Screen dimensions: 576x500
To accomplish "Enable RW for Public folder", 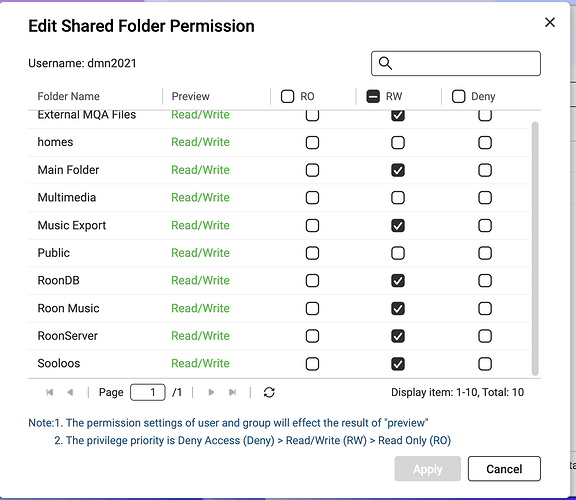I will tap(398, 253).
